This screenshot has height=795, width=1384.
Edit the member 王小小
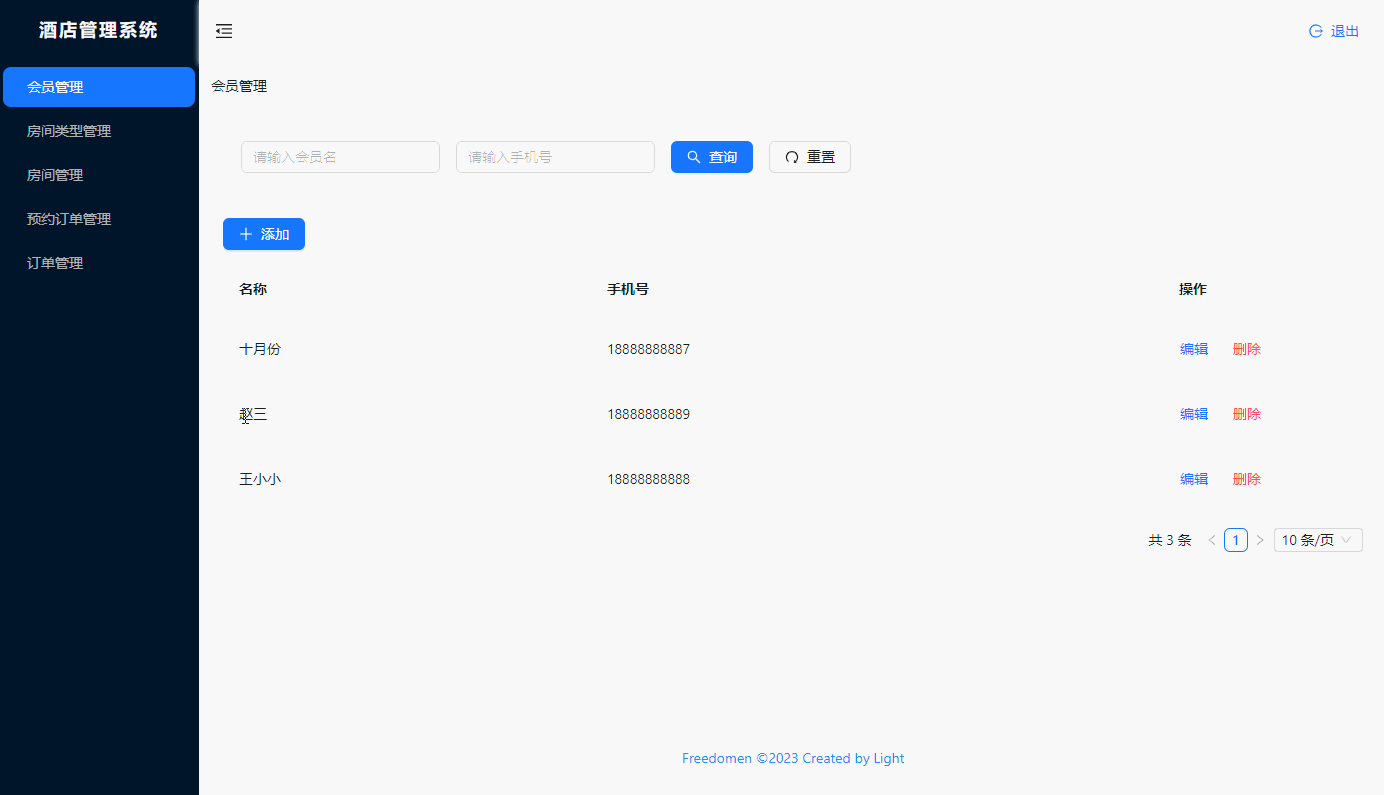click(1194, 479)
